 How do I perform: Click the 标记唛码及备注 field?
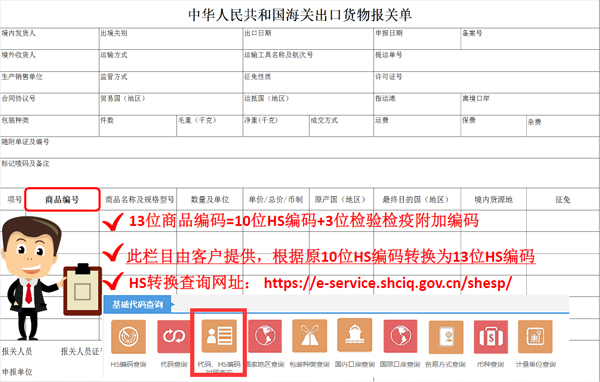(x=300, y=173)
